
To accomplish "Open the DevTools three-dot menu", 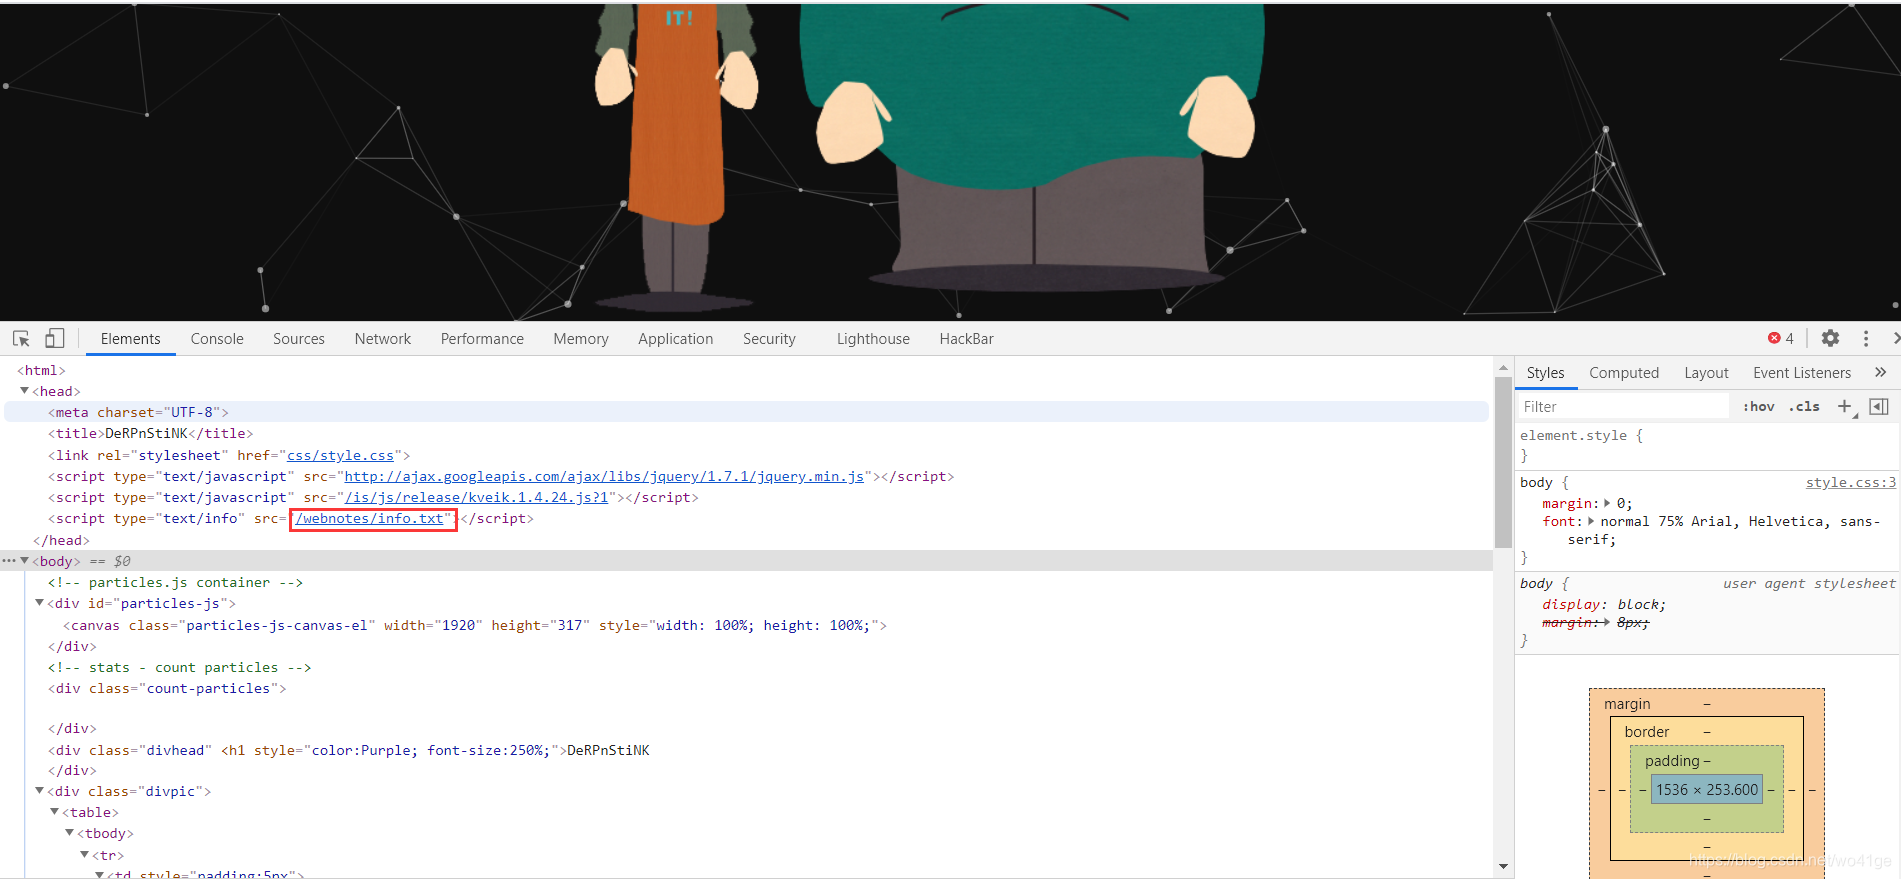I will click(1866, 338).
